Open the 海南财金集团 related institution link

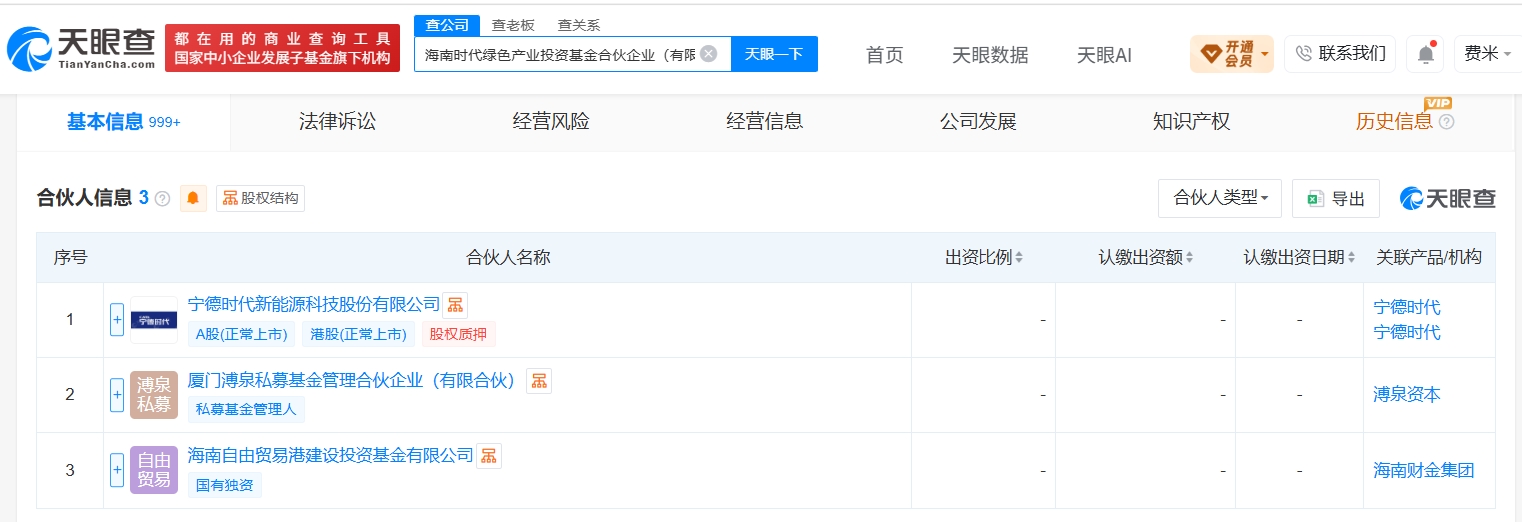tap(1424, 470)
